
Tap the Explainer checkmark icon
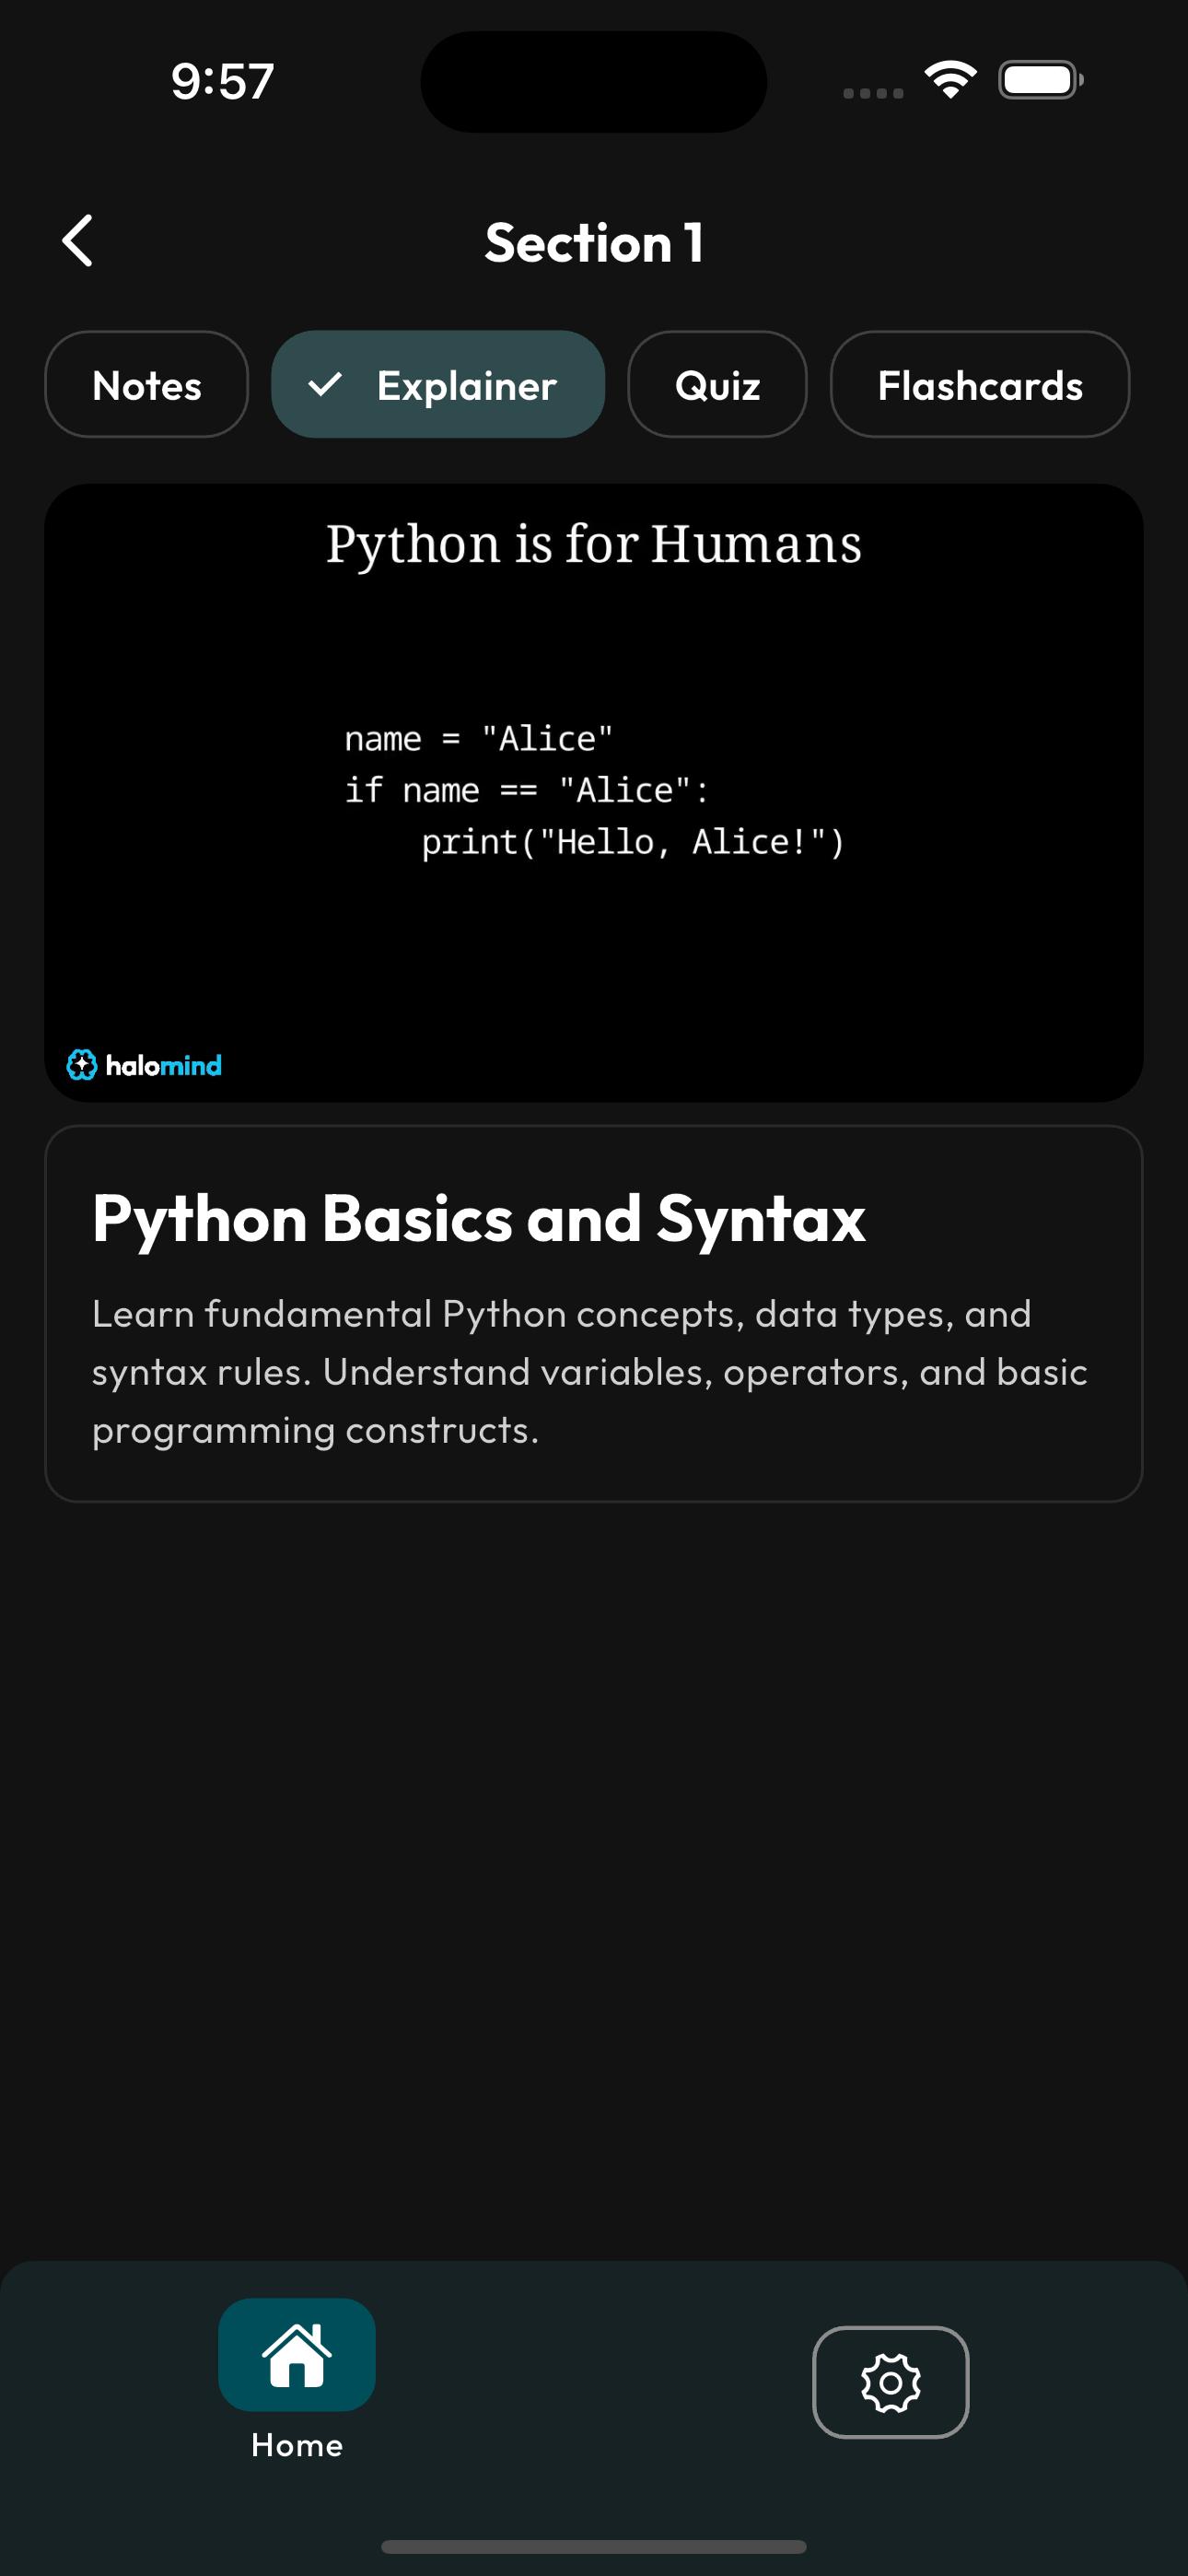325,385
